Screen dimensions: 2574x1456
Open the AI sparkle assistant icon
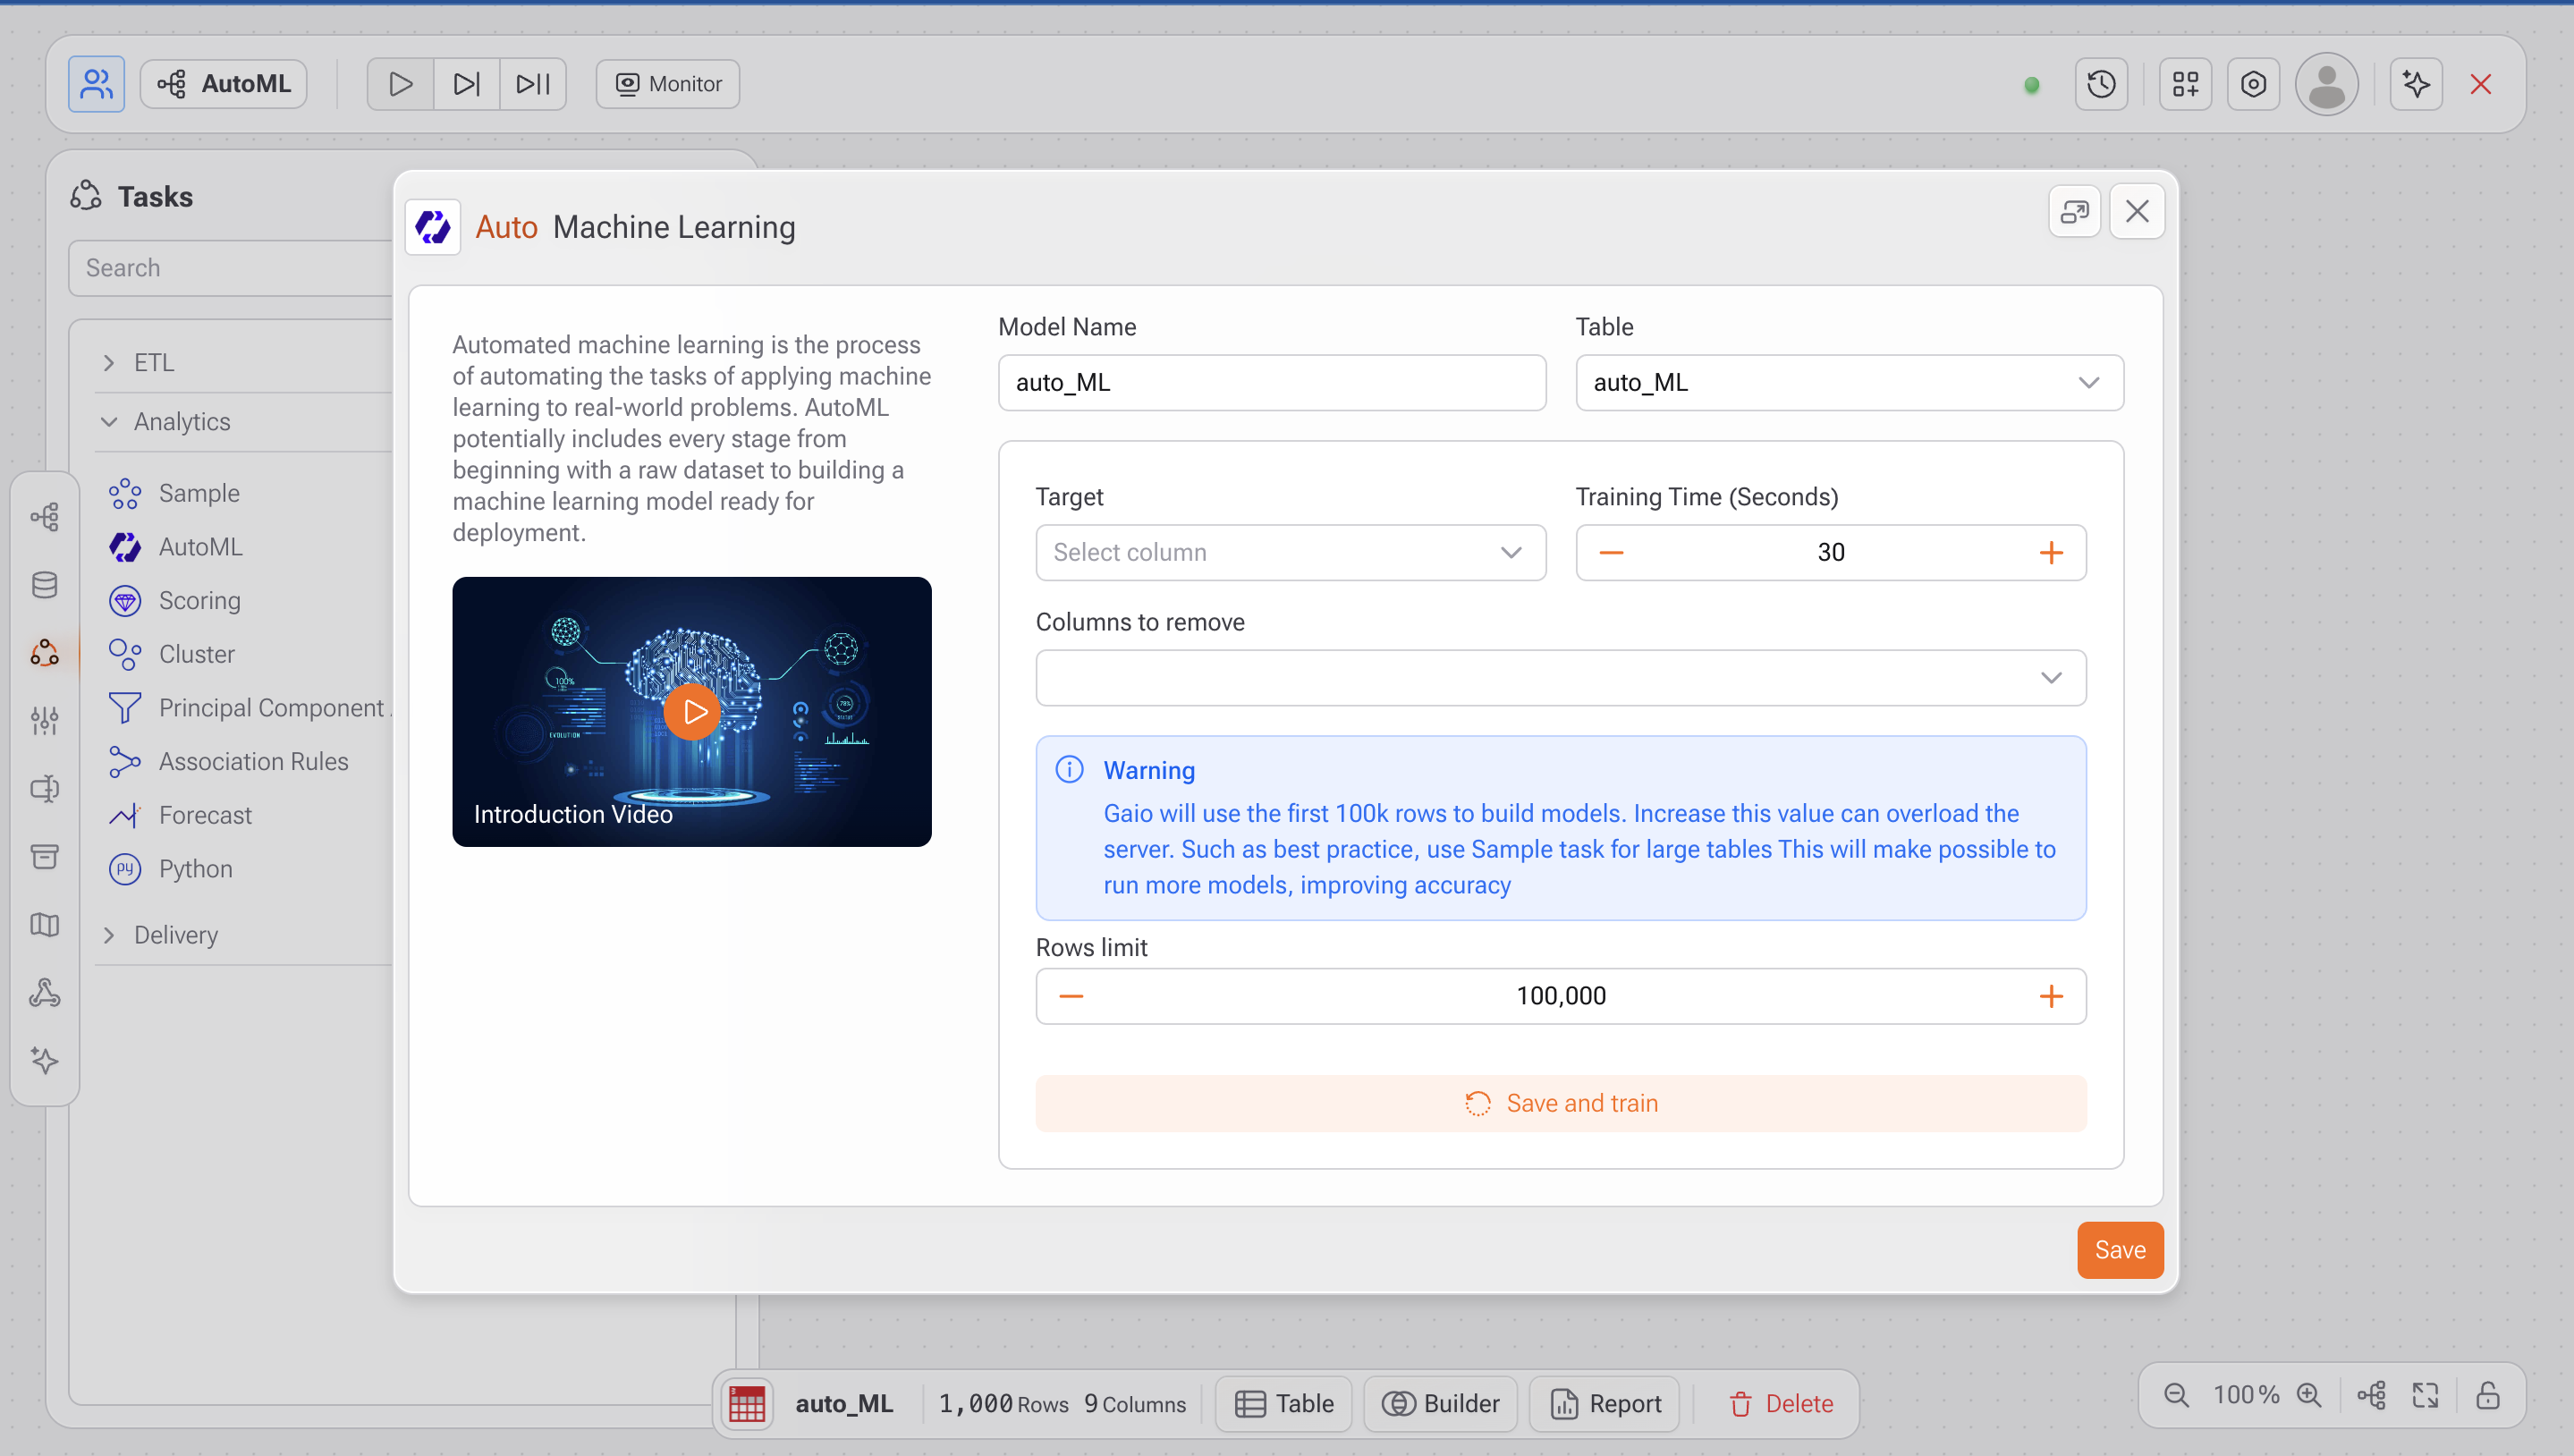(2415, 84)
